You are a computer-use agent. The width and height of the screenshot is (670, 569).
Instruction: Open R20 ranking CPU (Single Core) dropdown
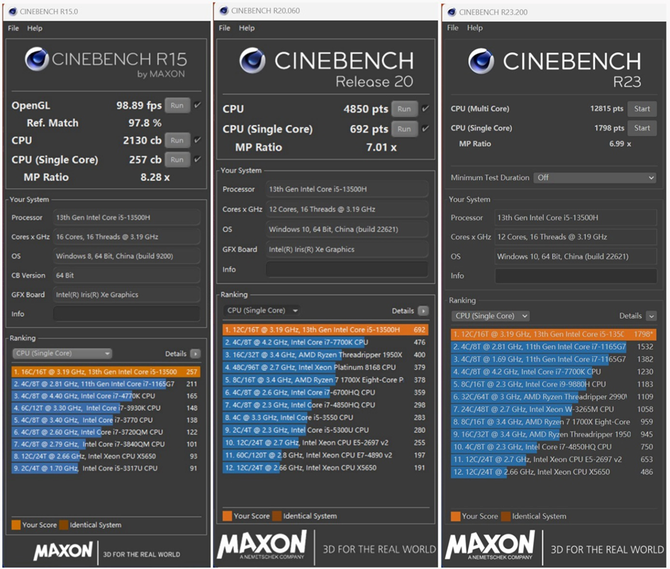click(261, 311)
